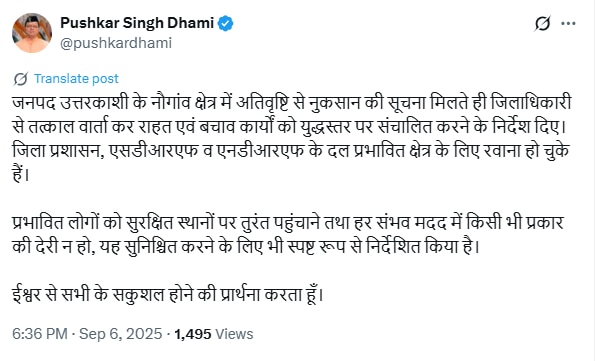The width and height of the screenshot is (599, 361).
Task: Click the Grok icon next to Translate post
Action: 20,79
